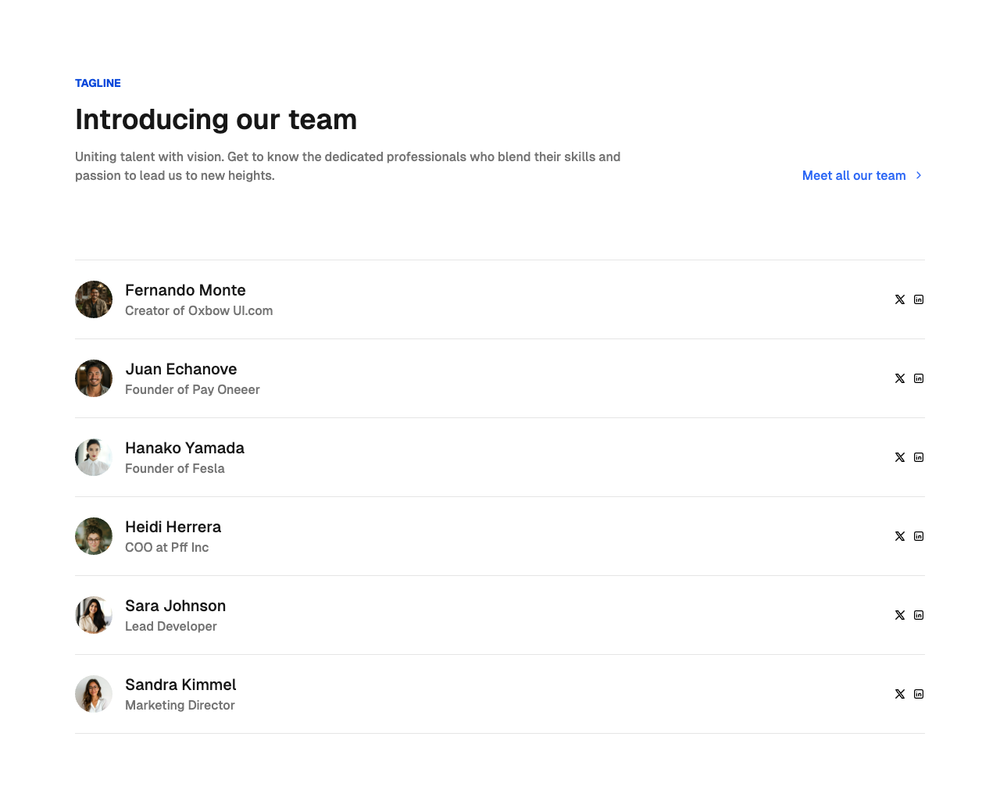Click the Meet all our team link
The width and height of the screenshot is (1000, 809).
862,176
